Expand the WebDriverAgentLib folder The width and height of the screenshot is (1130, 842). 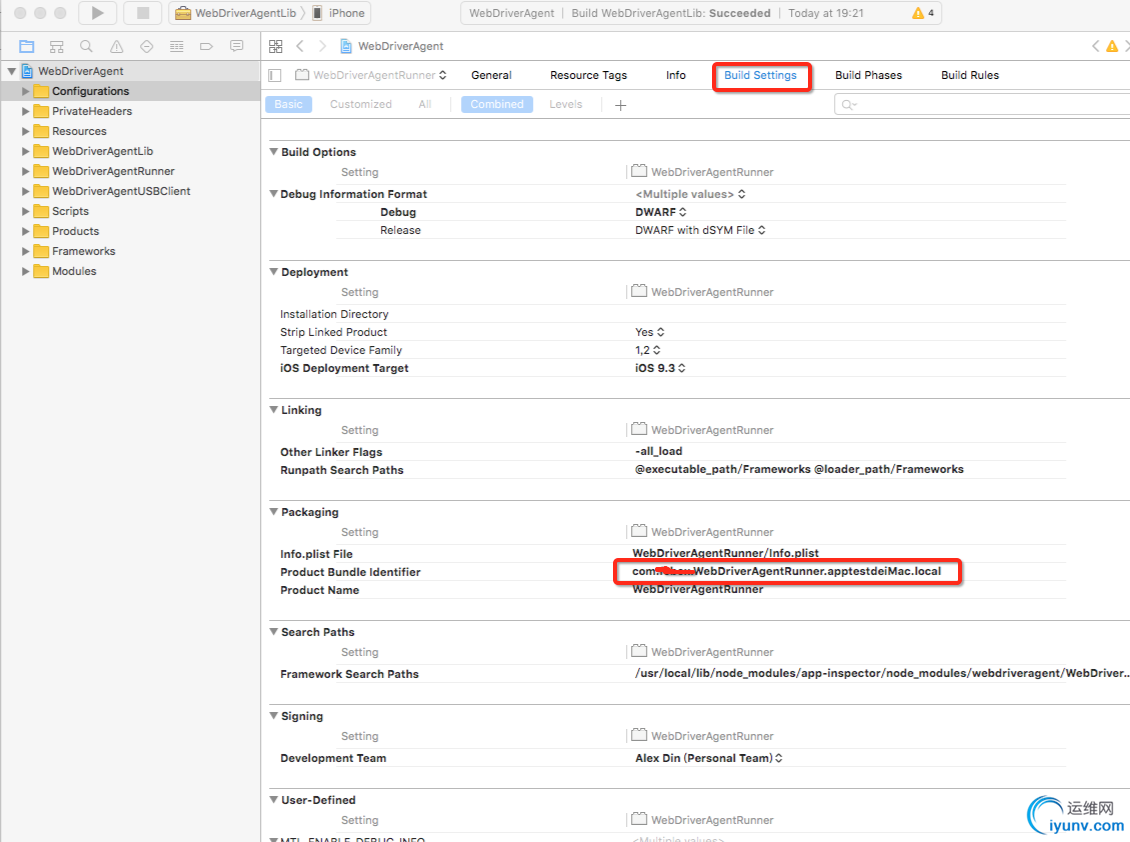26,151
